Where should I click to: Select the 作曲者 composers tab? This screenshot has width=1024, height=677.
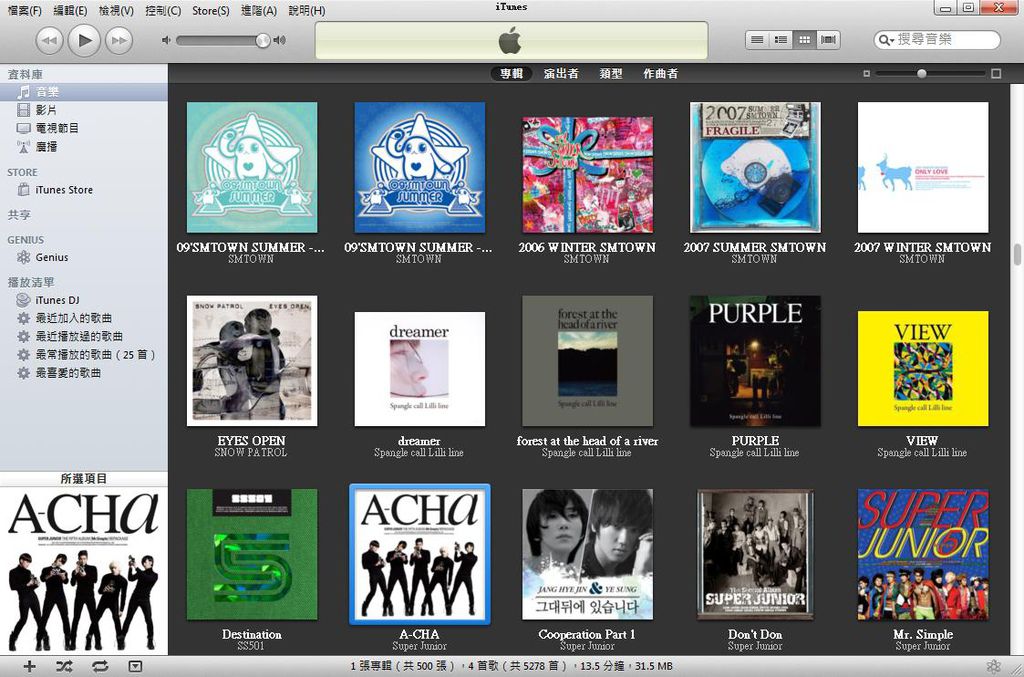[x=660, y=74]
